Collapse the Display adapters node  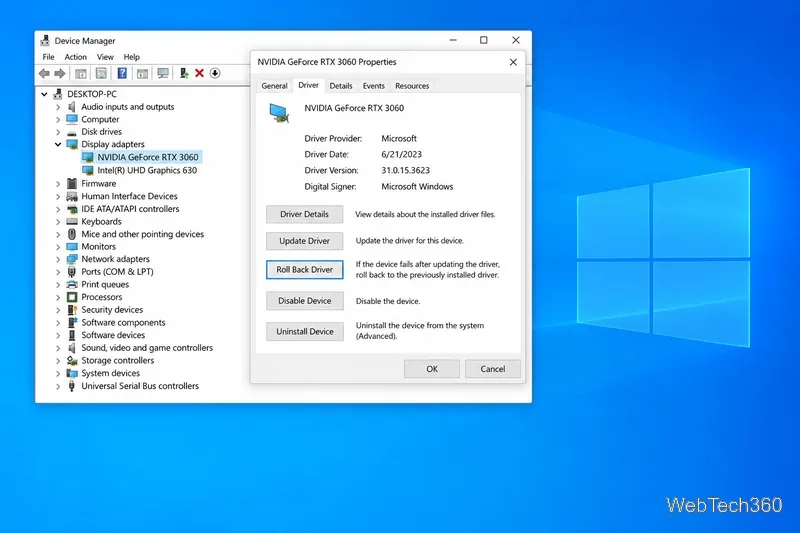[58, 144]
